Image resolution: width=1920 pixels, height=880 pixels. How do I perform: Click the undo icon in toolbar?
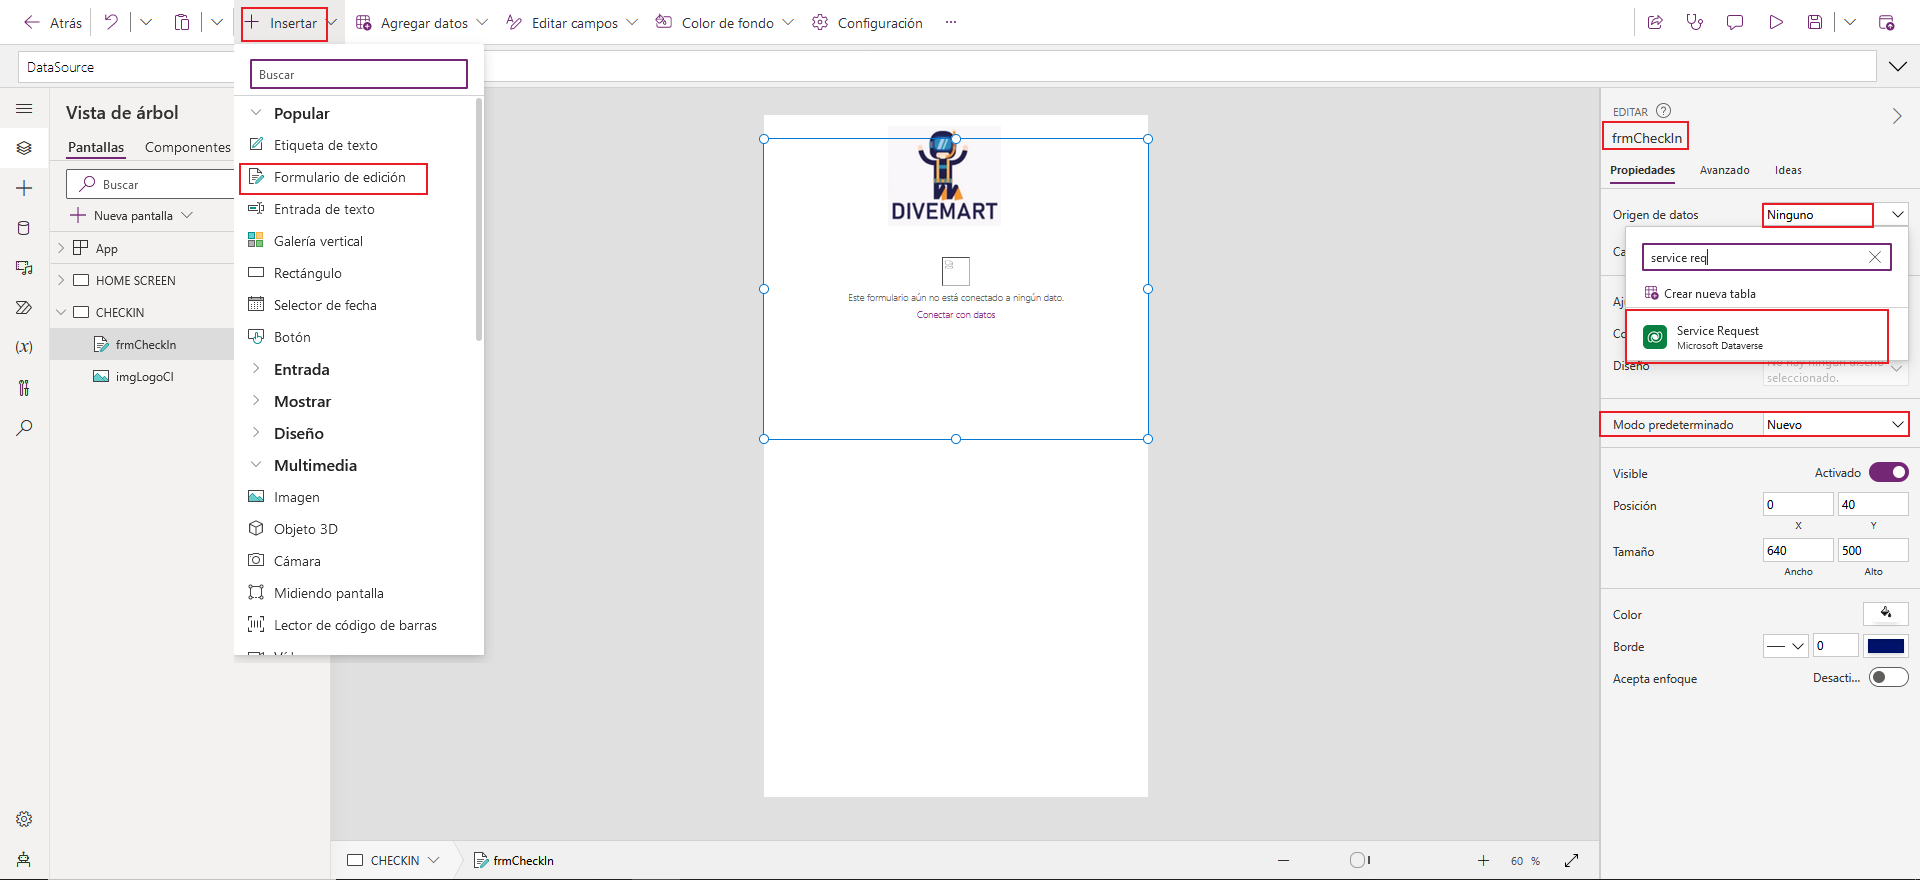(111, 22)
